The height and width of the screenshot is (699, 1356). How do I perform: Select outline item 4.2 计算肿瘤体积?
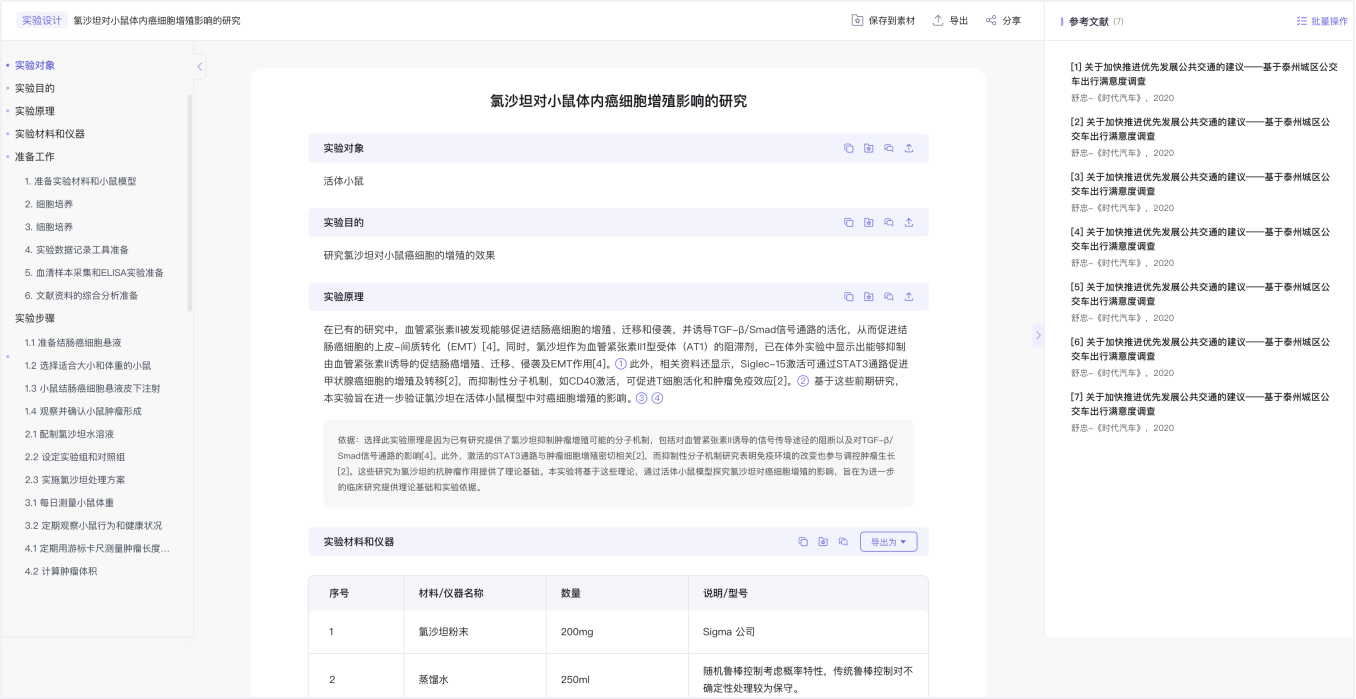[x=61, y=571]
